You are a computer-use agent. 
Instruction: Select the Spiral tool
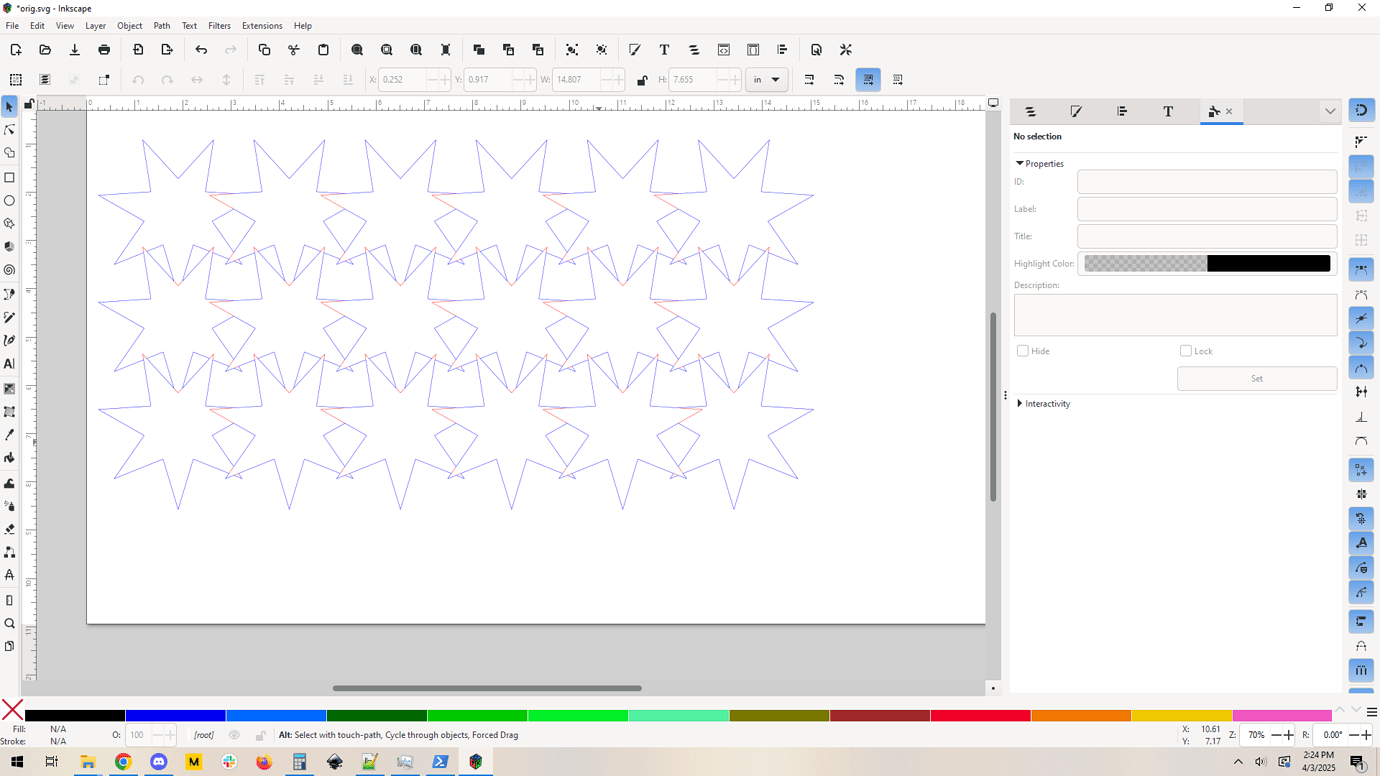coord(9,270)
